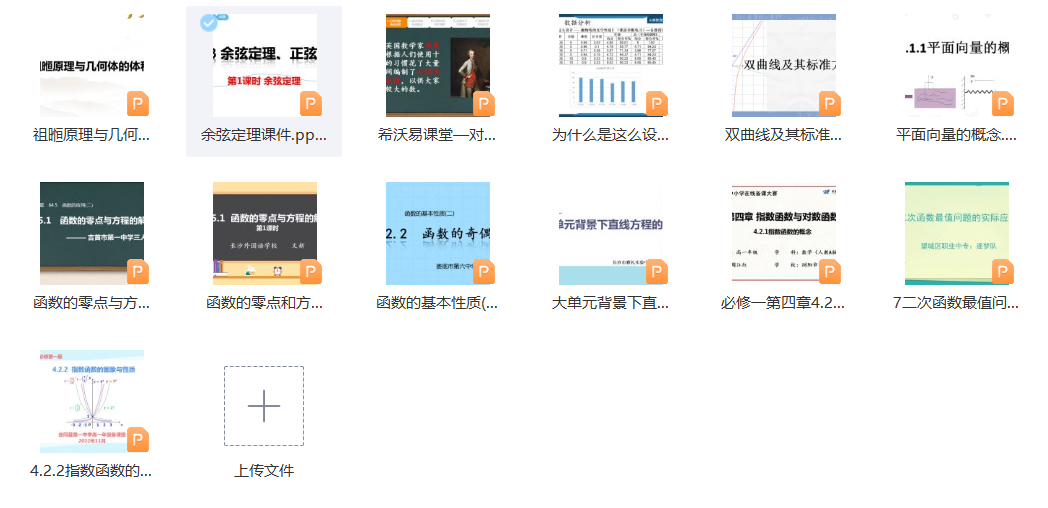The height and width of the screenshot is (508, 1048).
Task: Click PPT badge icon on 4.2.2指数函数 thumbnail
Action: click(x=138, y=440)
